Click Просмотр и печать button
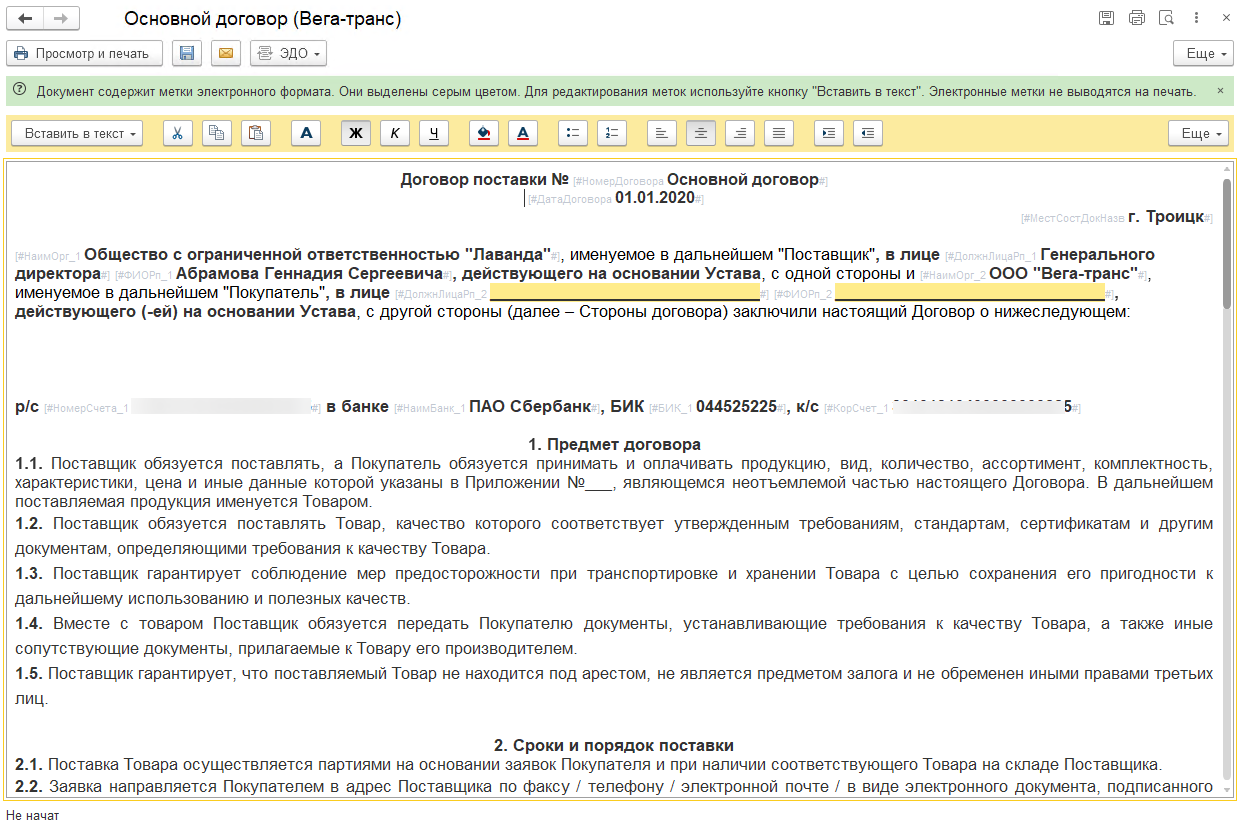Screen dimensions: 1240x825 pos(84,53)
